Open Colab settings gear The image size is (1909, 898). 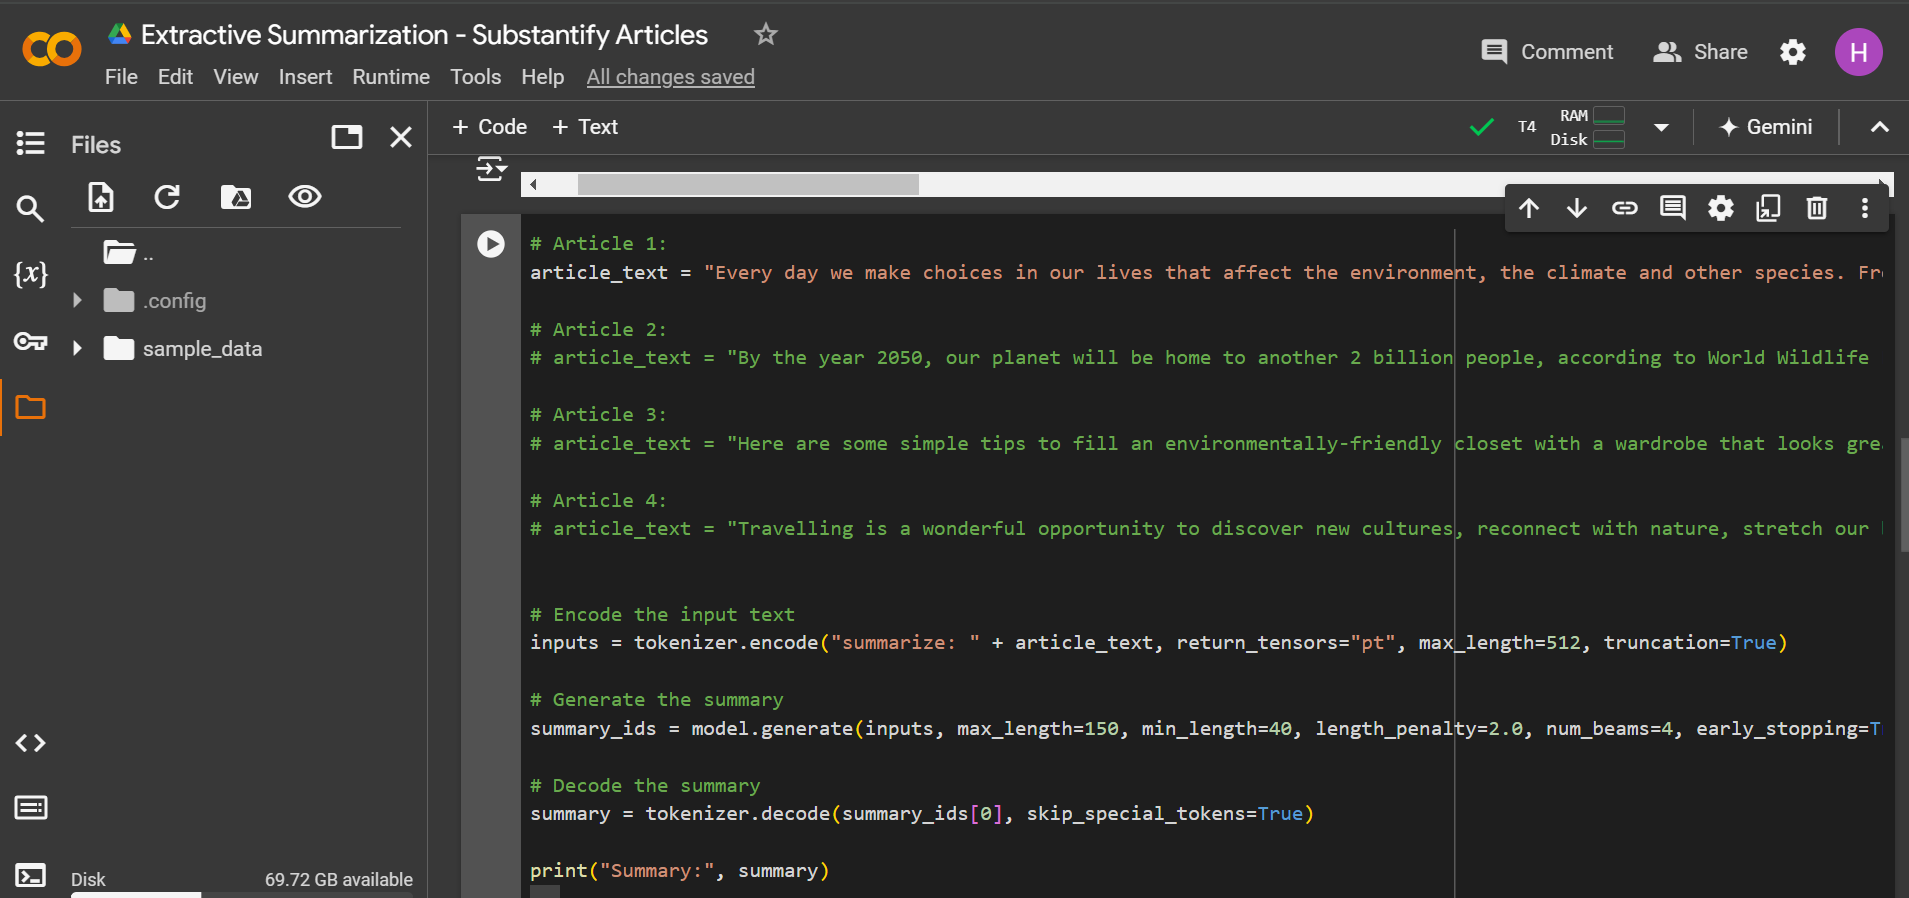1793,52
